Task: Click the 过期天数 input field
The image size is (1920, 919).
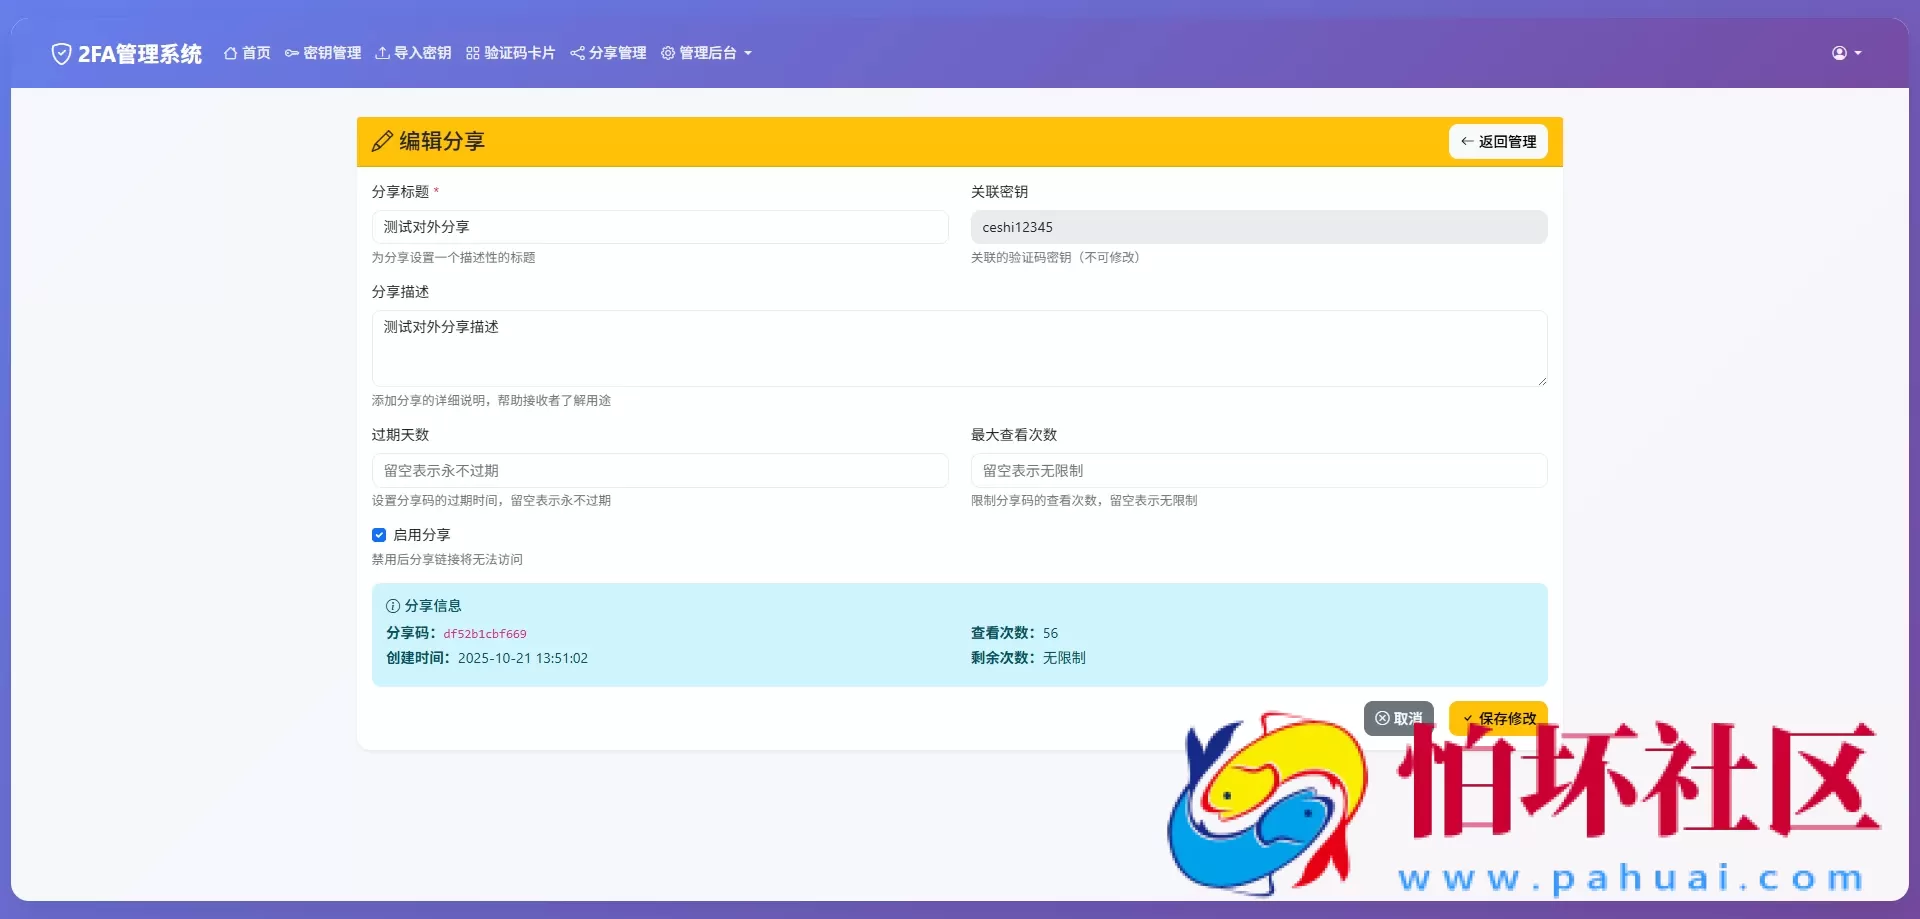Action: click(659, 470)
